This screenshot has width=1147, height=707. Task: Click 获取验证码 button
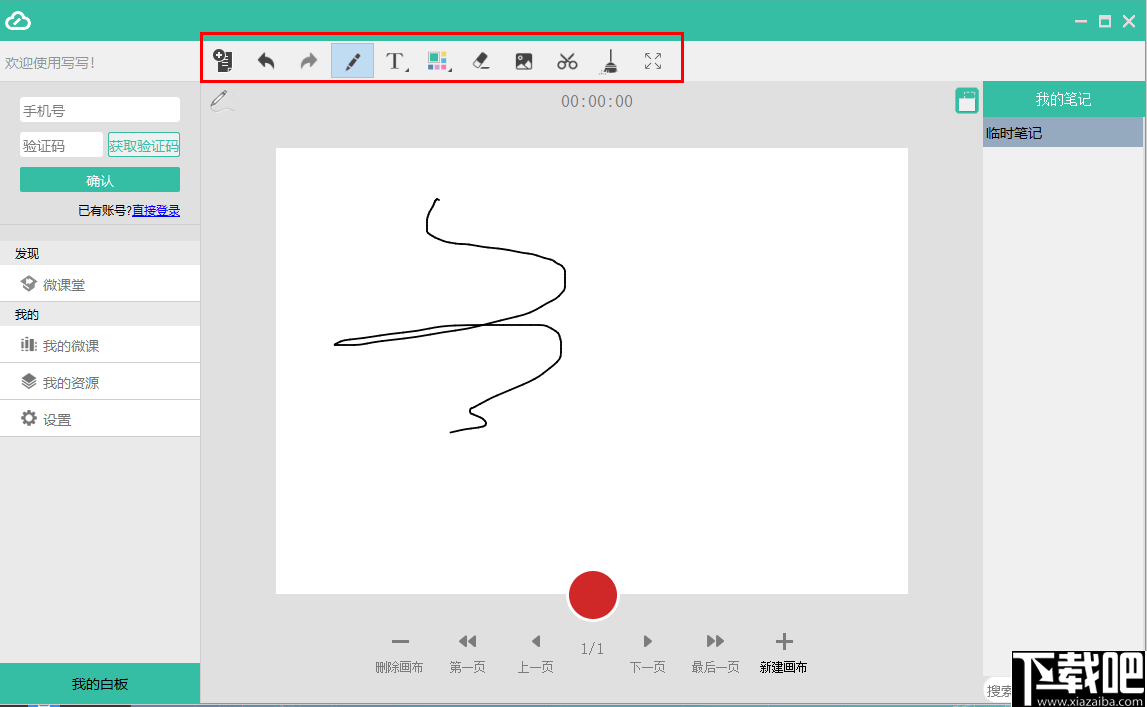pyautogui.click(x=143, y=145)
